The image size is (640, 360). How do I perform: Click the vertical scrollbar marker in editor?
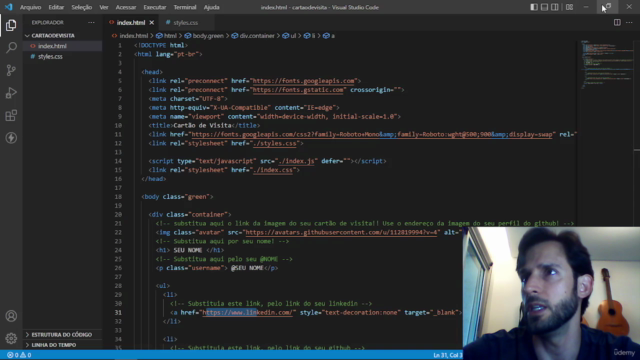tap(637, 151)
